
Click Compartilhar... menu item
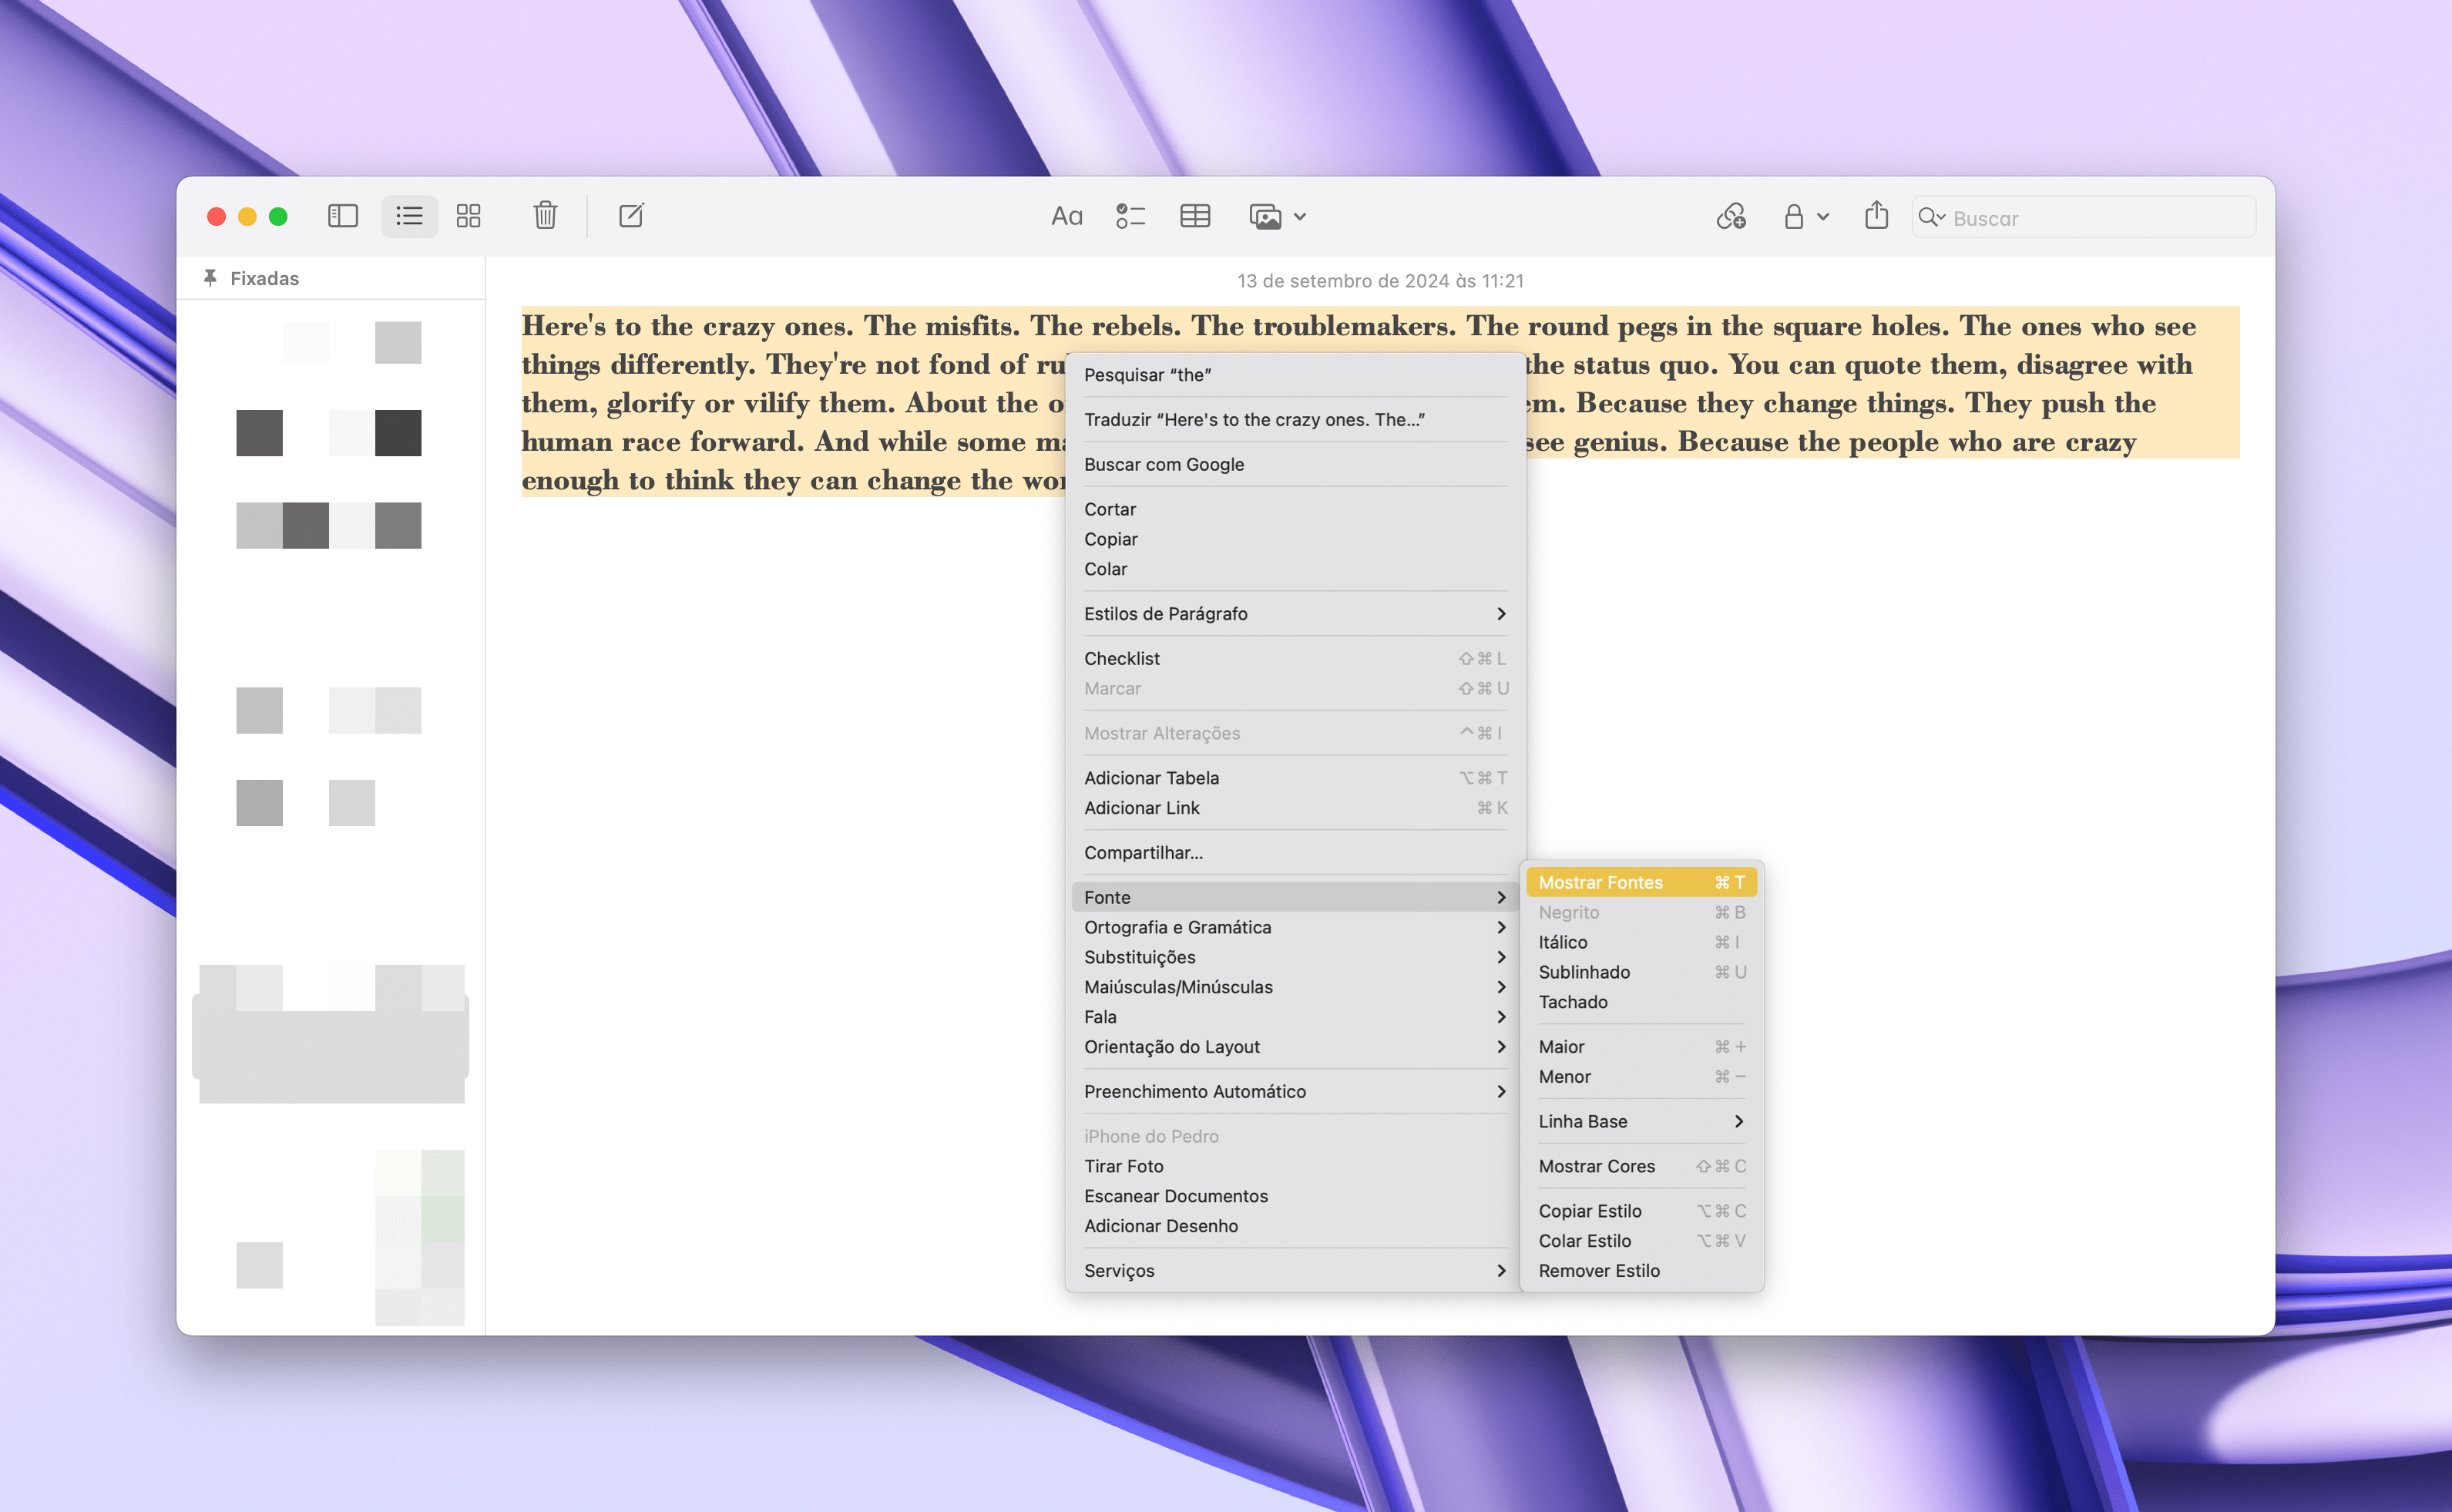(x=1295, y=853)
